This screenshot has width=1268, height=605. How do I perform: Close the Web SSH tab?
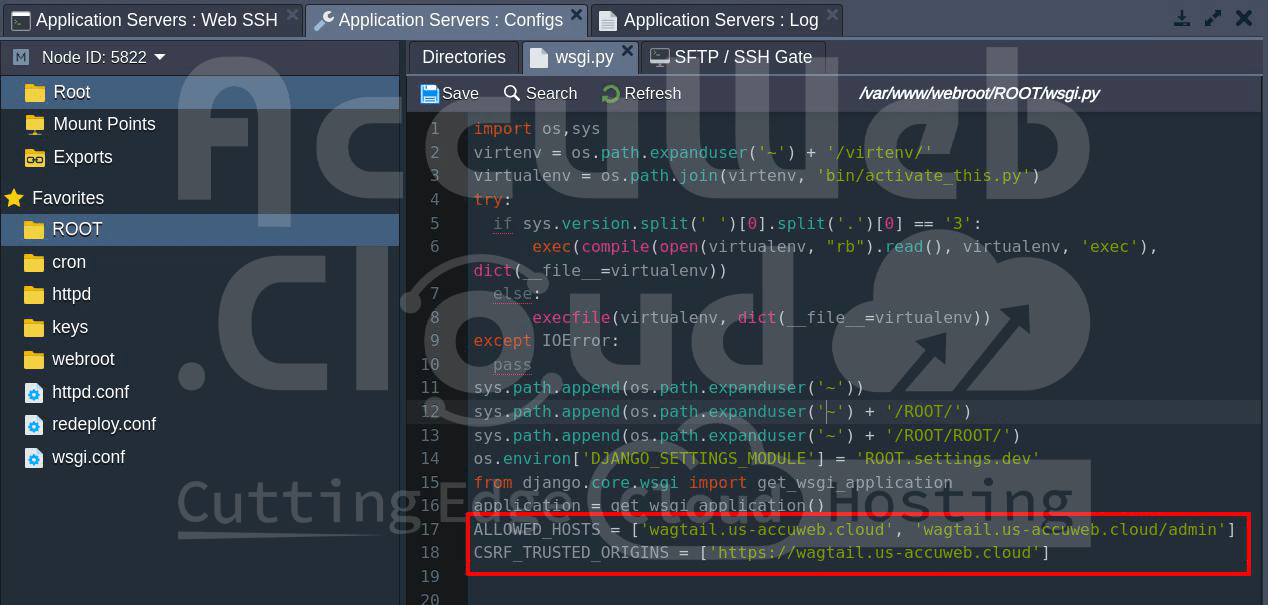pyautogui.click(x=291, y=14)
